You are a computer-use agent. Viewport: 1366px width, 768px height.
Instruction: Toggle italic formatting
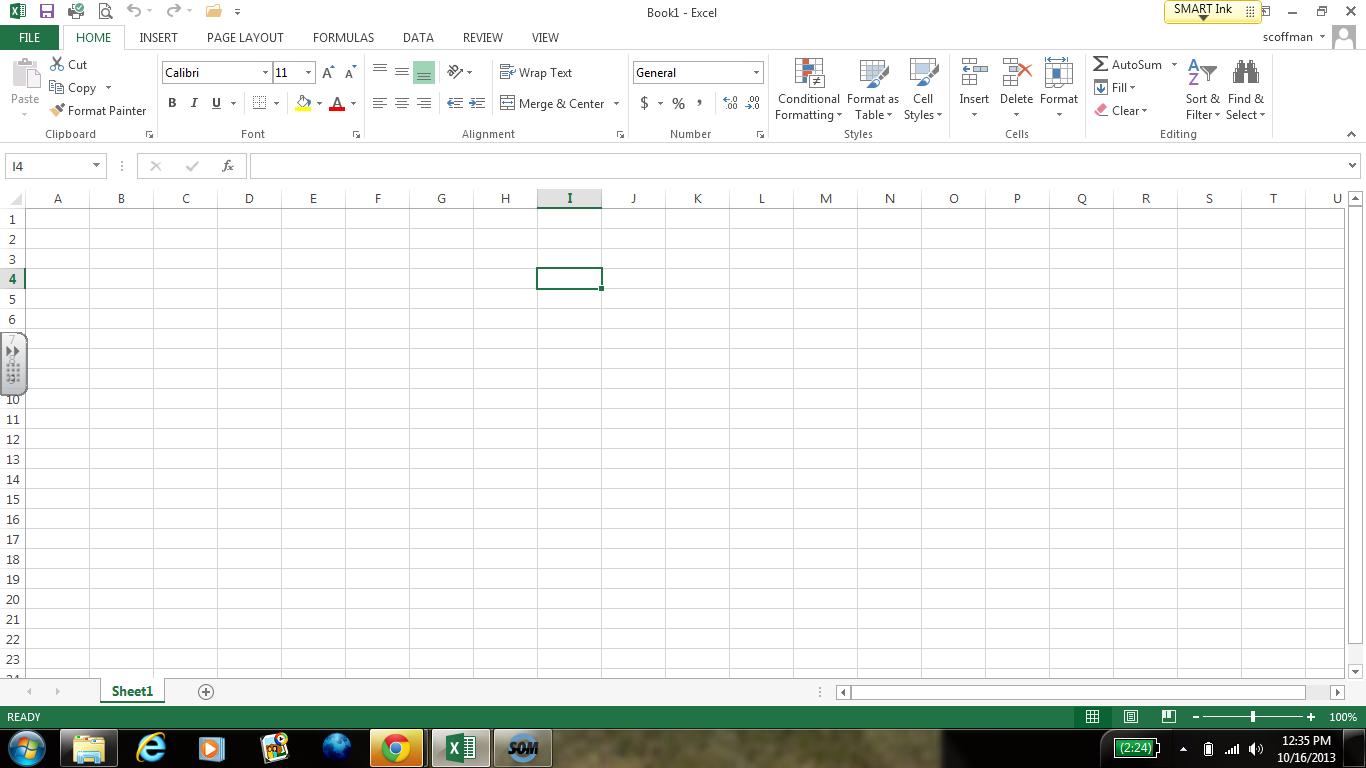coord(193,103)
